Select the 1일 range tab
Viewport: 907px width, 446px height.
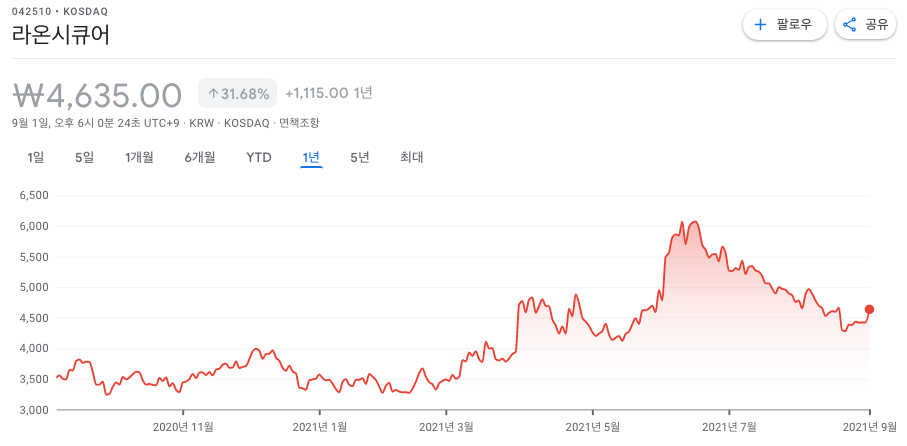pyautogui.click(x=35, y=157)
